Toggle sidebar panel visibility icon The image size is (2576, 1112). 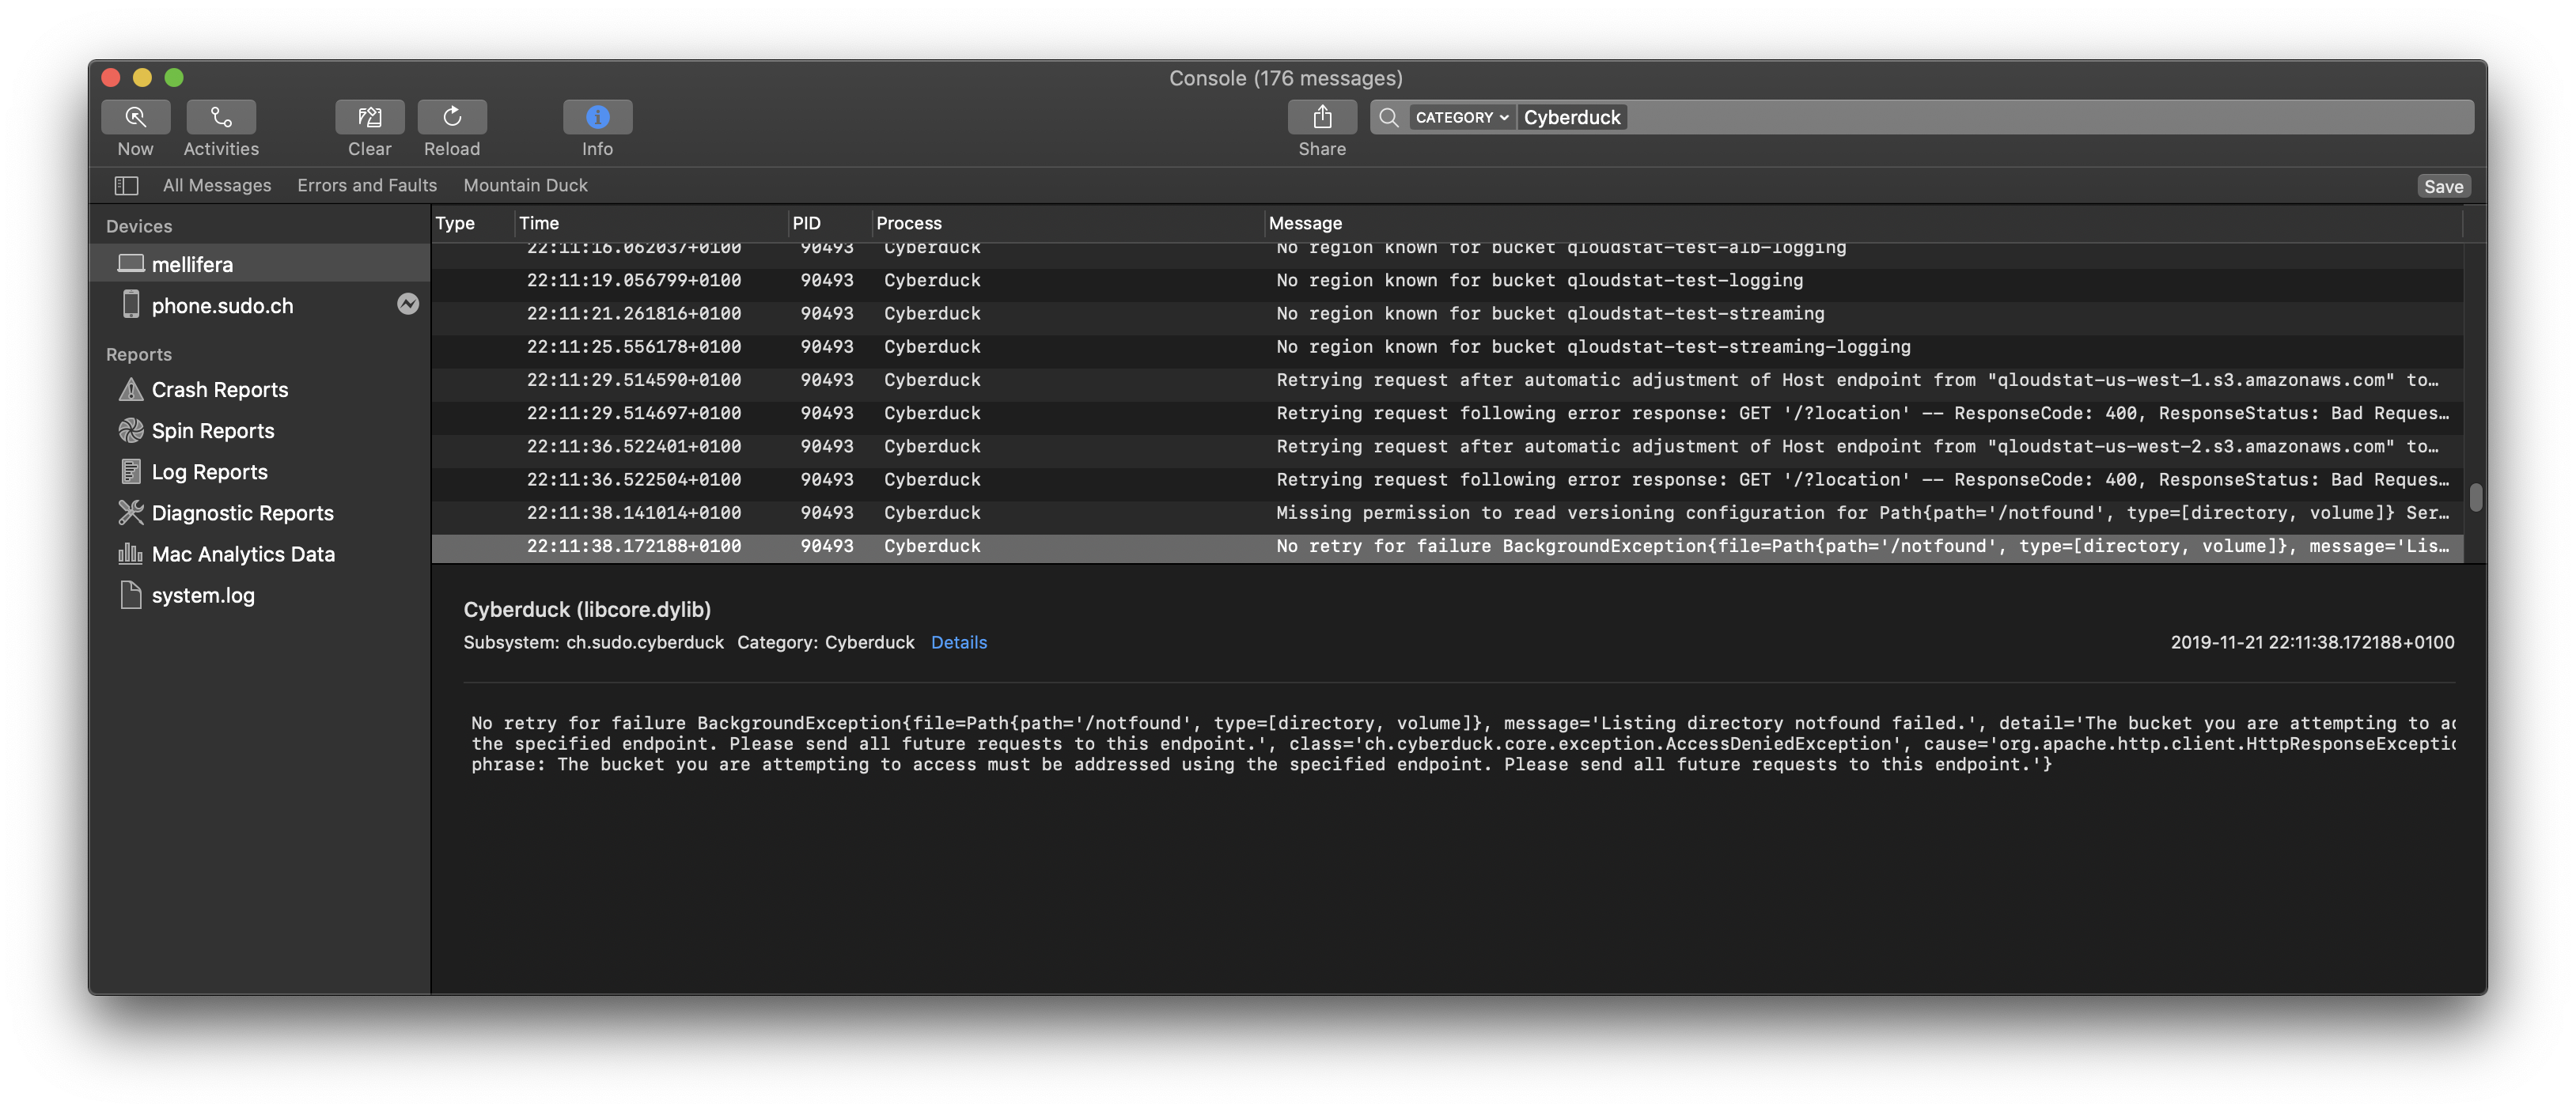tap(123, 184)
